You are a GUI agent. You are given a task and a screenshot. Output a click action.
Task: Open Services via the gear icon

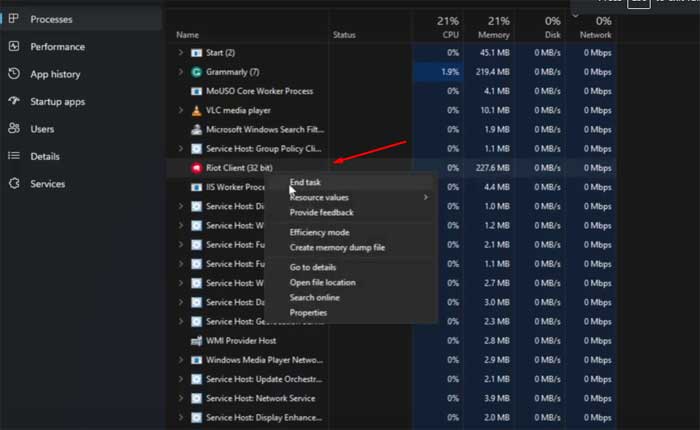(x=14, y=184)
